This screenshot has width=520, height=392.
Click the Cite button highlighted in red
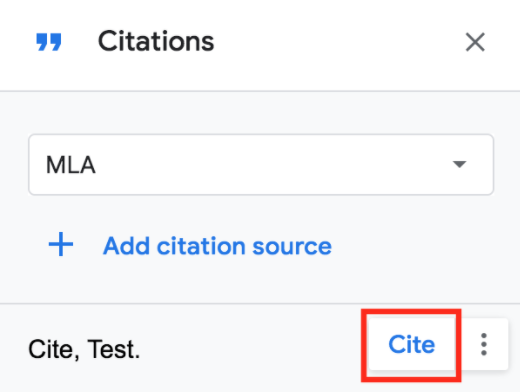[x=412, y=344]
